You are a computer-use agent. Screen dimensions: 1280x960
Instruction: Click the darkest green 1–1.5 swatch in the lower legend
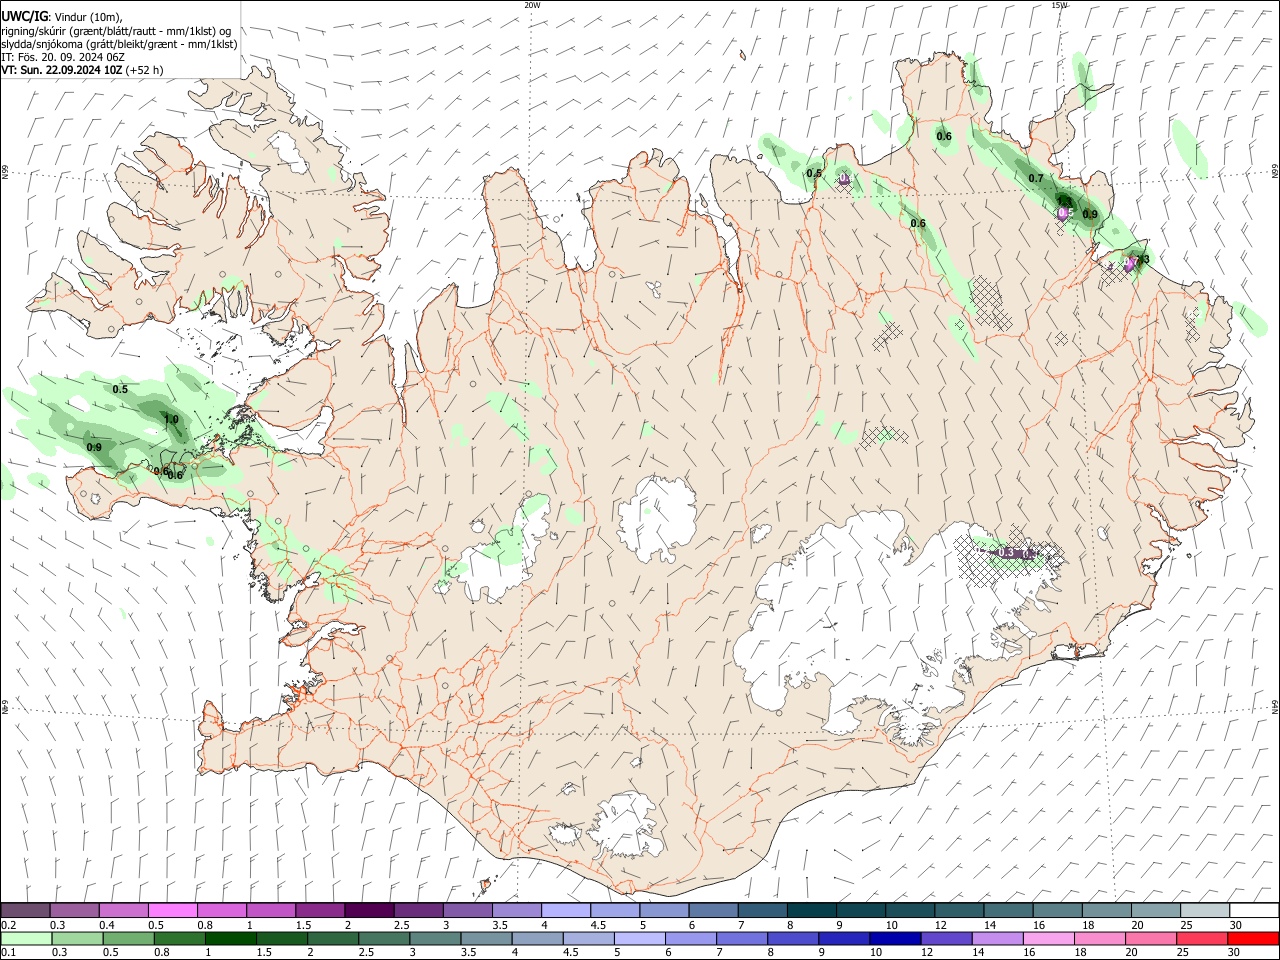229,939
